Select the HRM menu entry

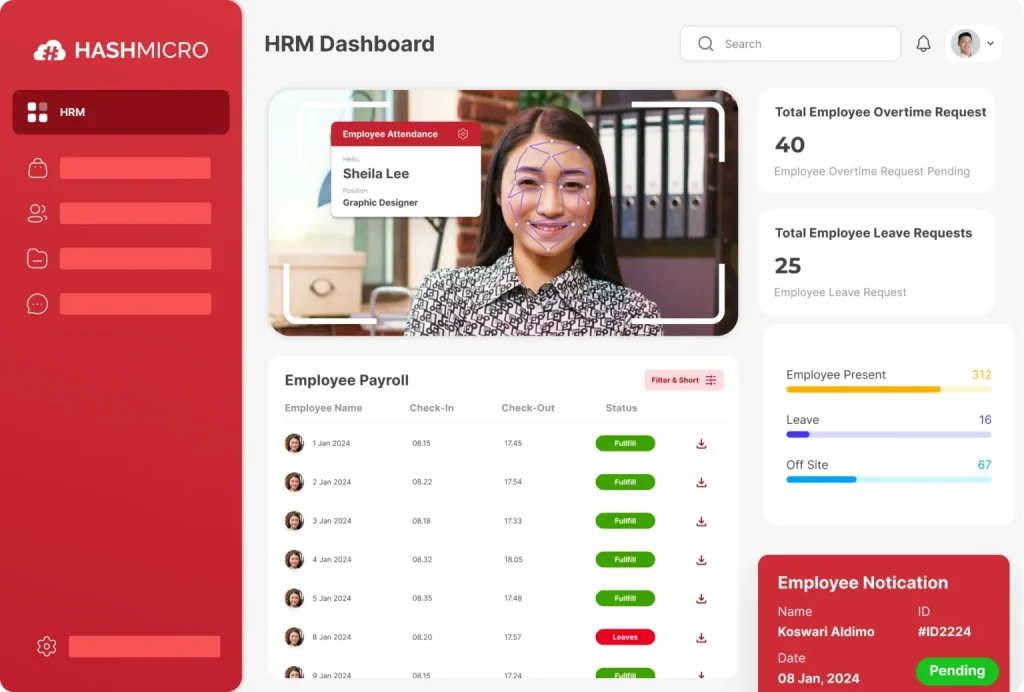click(x=120, y=112)
